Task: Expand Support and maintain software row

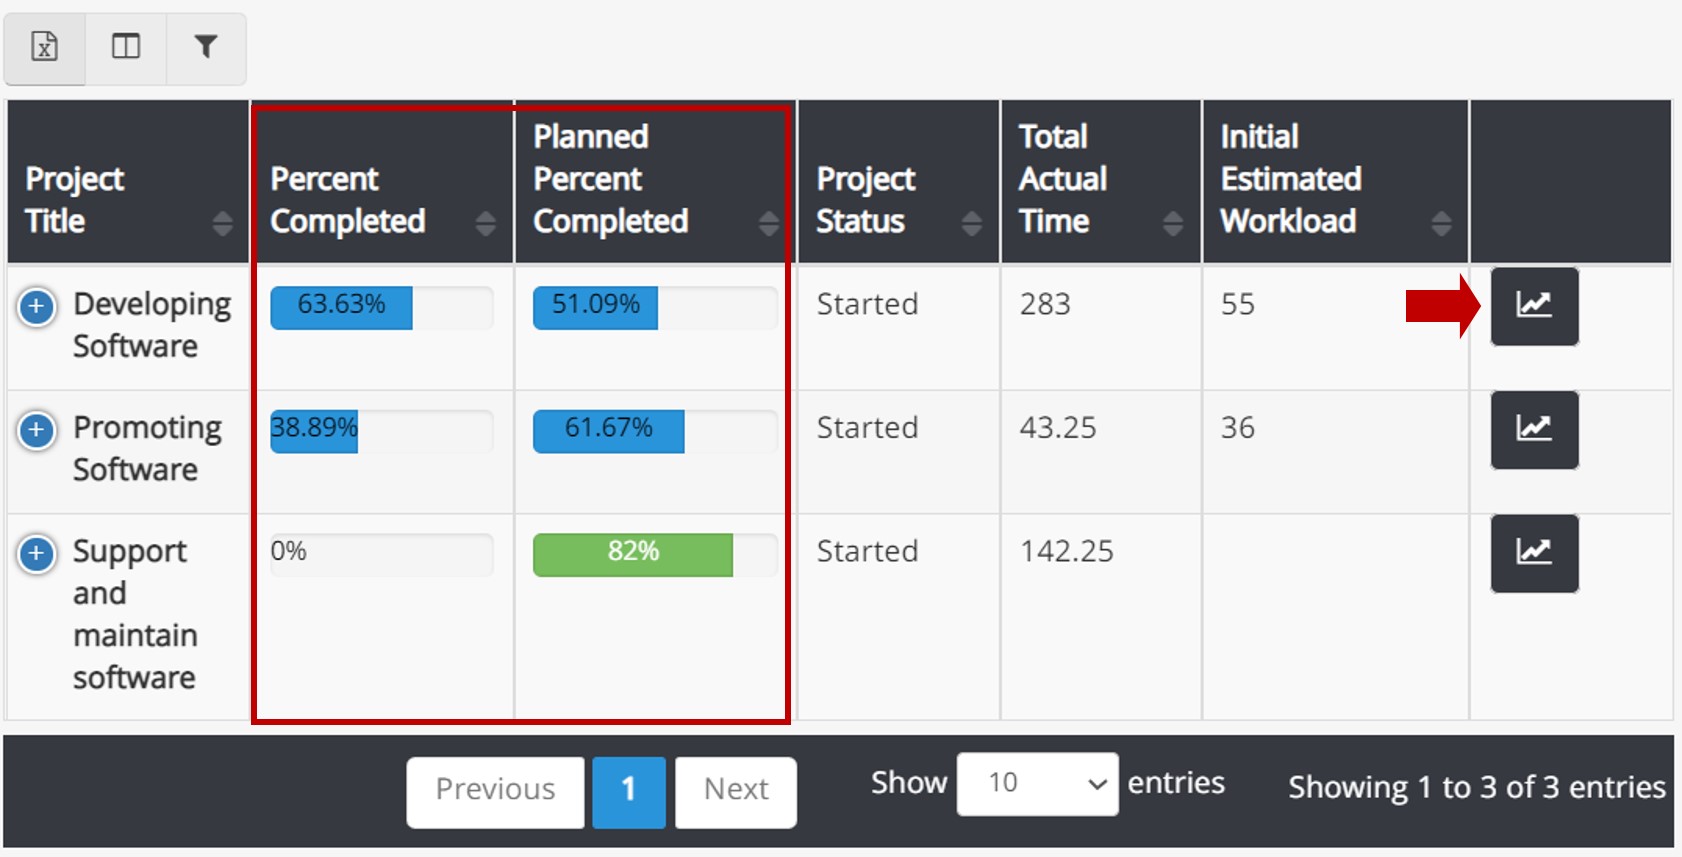Action: click(x=37, y=553)
